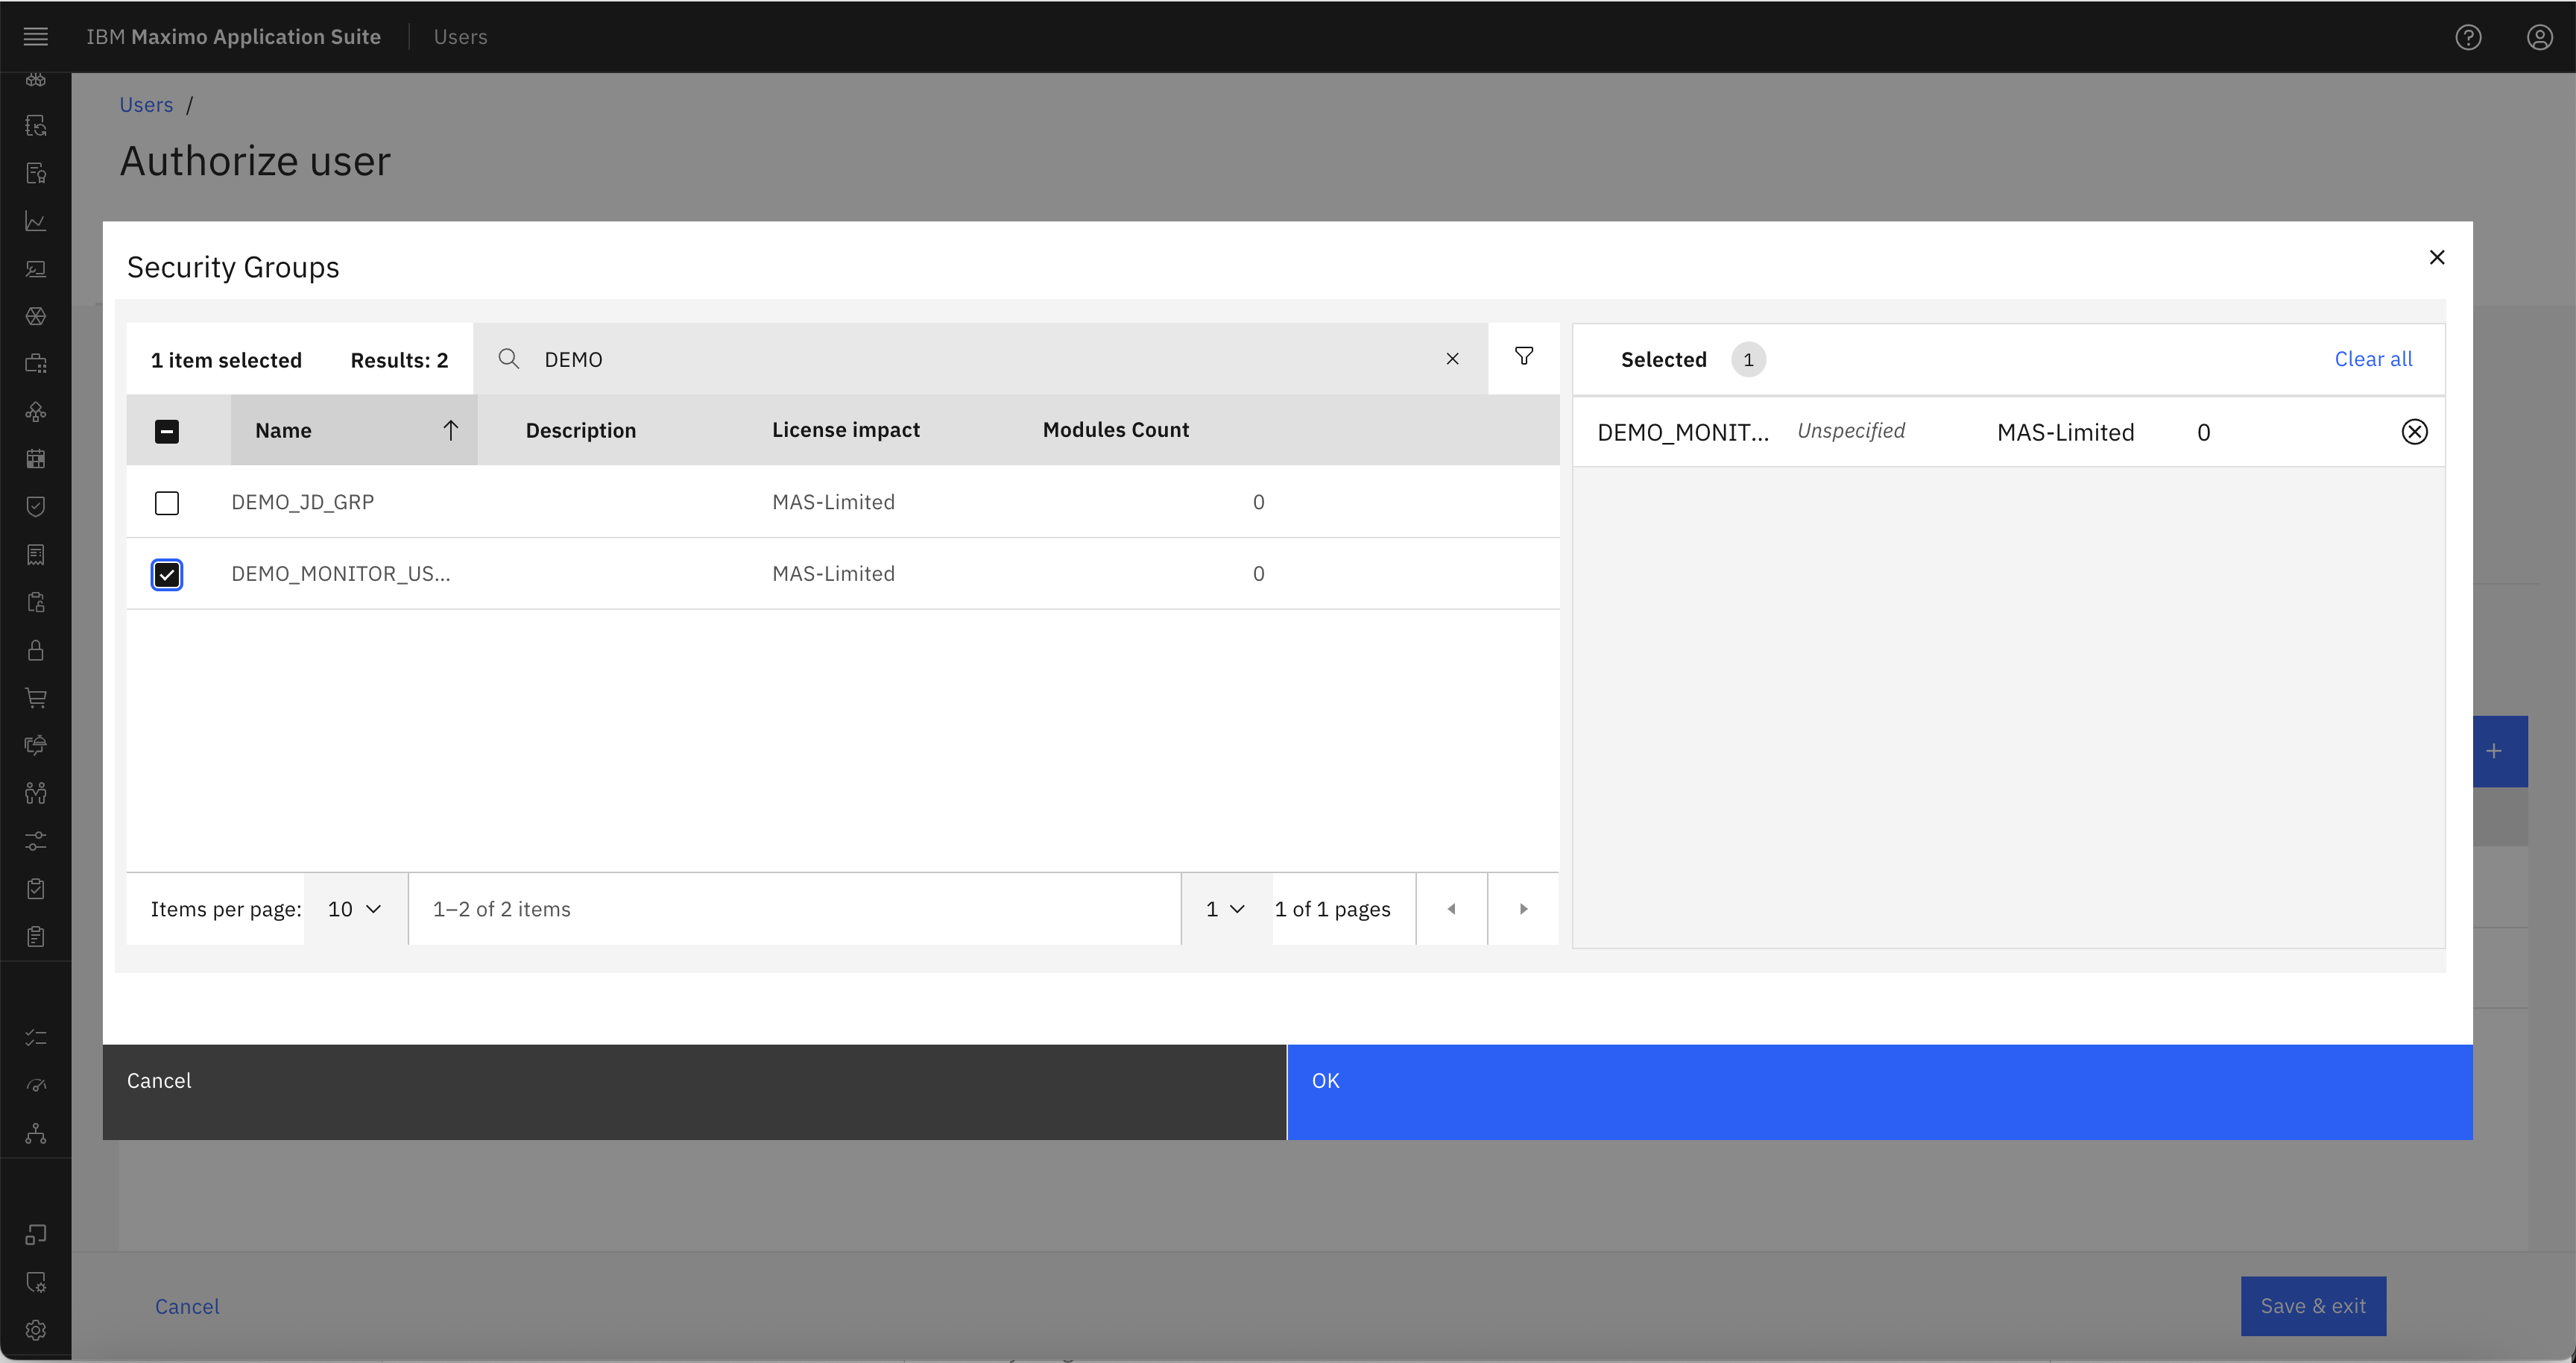This screenshot has width=2576, height=1363.
Task: Click the DEMO search input field
Action: point(980,359)
